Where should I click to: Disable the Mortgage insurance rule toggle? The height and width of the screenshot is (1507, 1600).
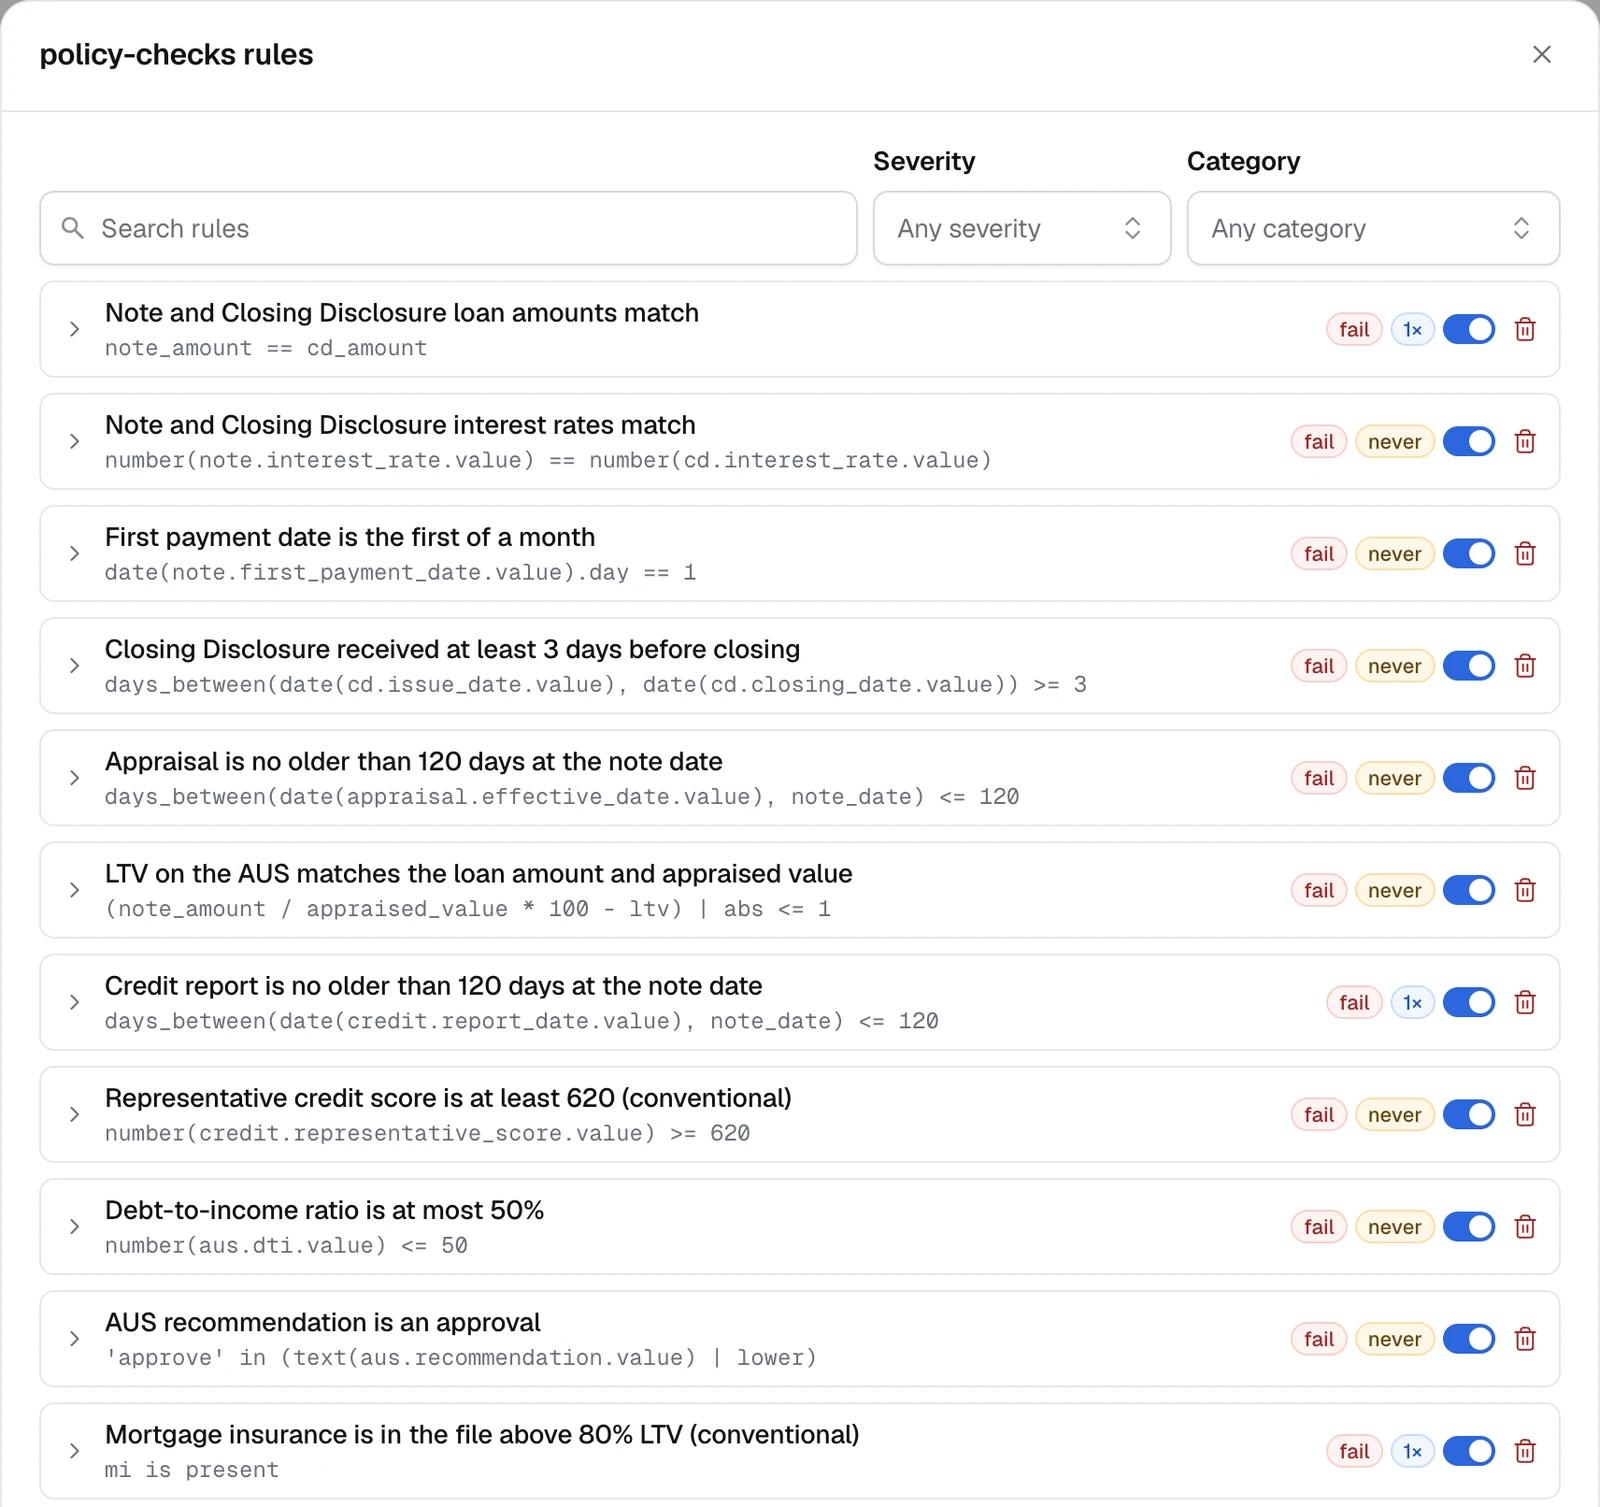coord(1469,1451)
